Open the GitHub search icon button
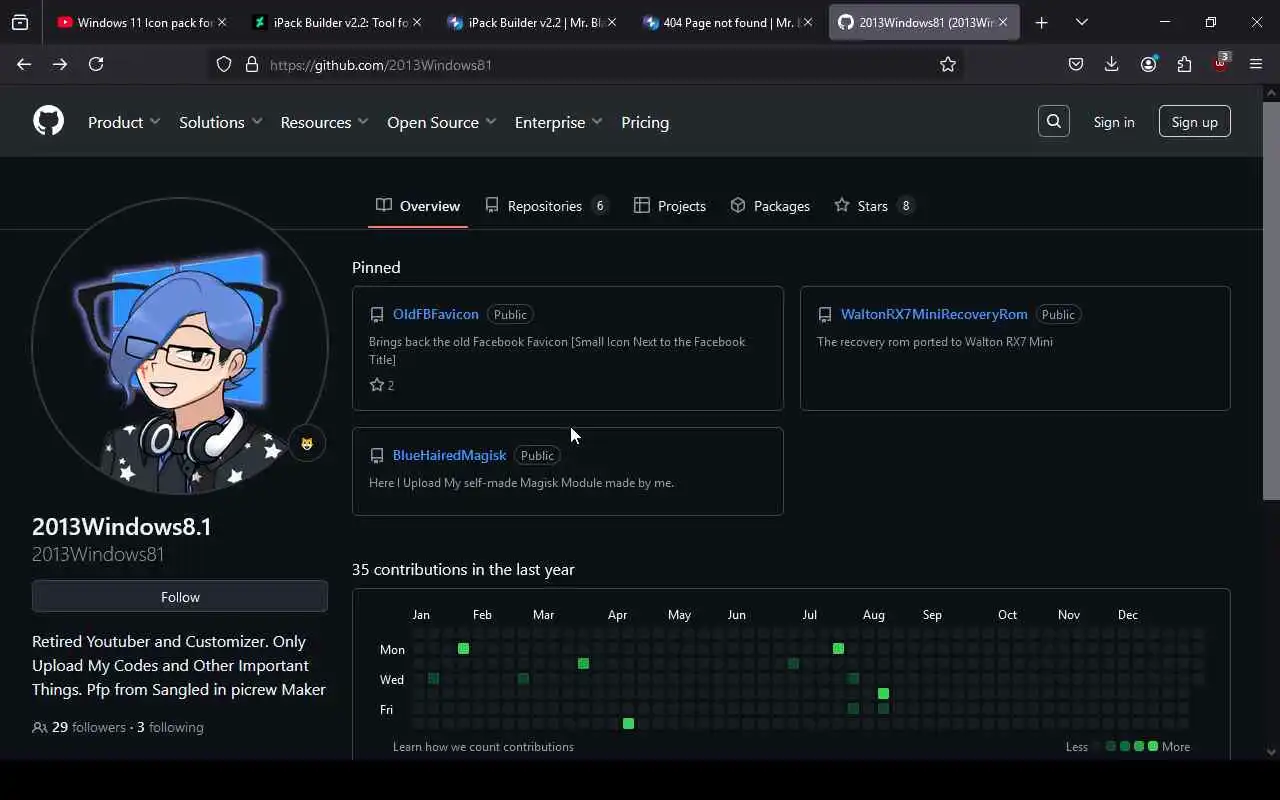 click(x=1054, y=121)
